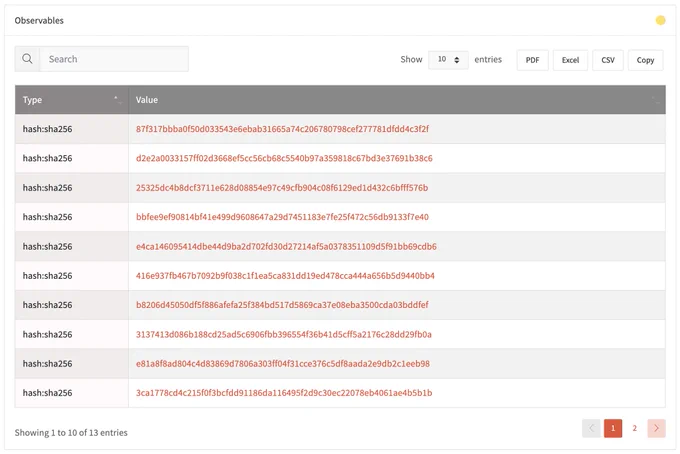
Task: Export the table as CSV
Action: point(608,60)
